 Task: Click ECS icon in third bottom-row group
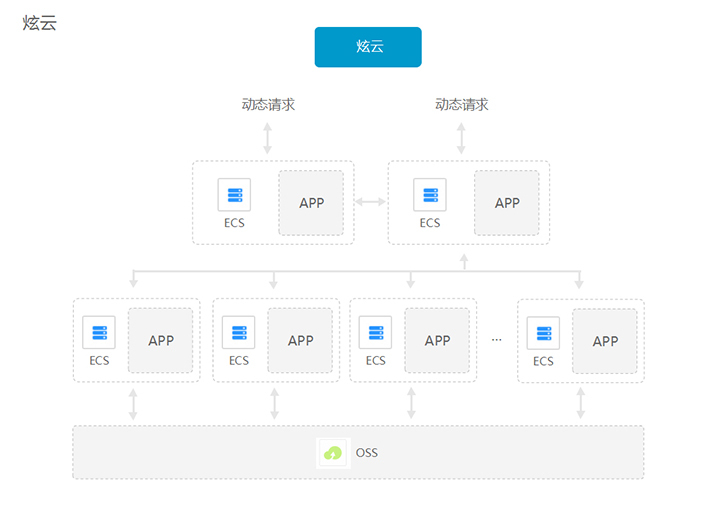click(x=375, y=332)
